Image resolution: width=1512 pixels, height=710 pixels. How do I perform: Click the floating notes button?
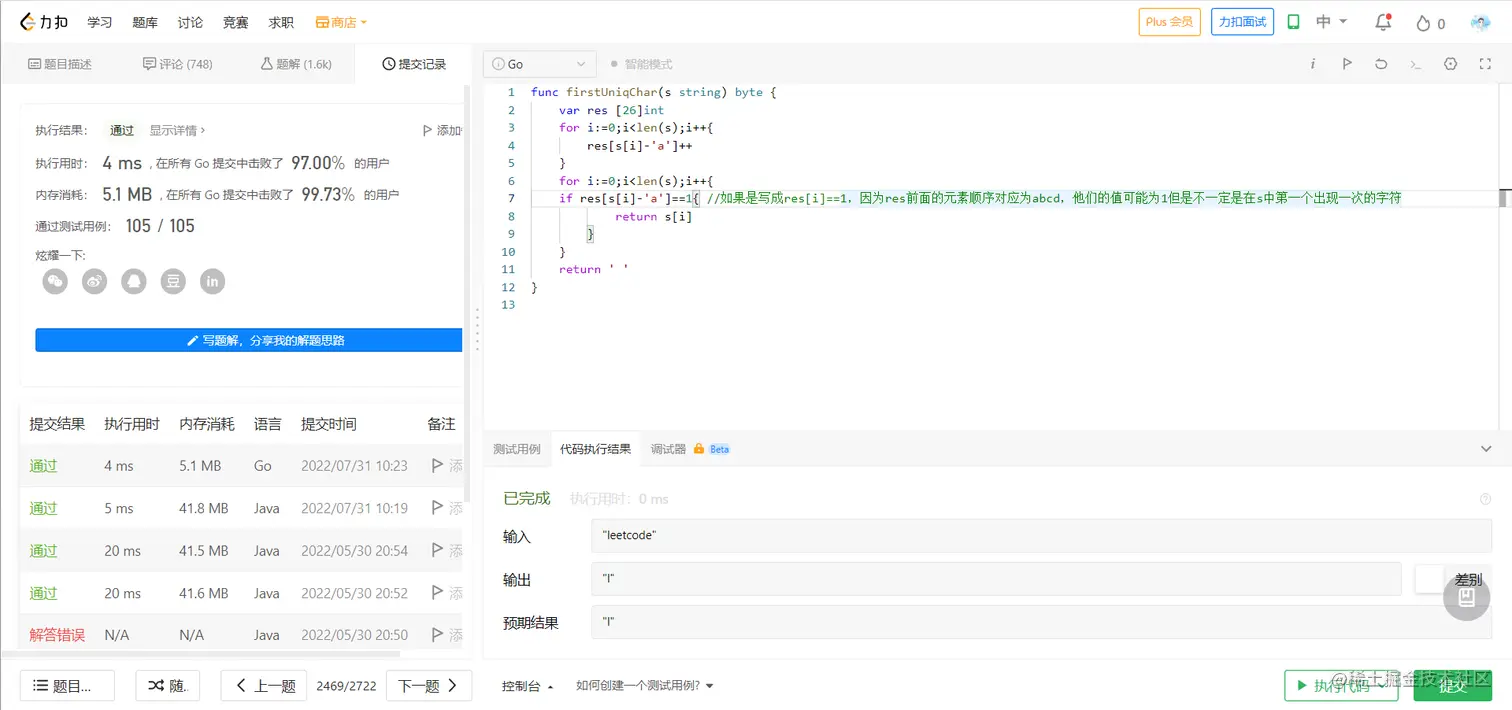click(x=1467, y=598)
